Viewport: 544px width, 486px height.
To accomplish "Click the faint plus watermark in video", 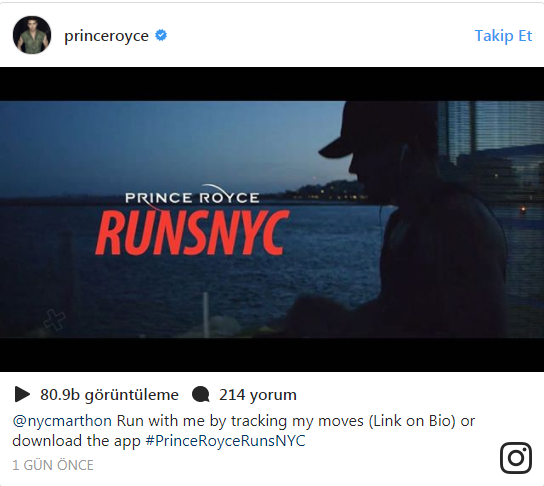I will tap(54, 319).
